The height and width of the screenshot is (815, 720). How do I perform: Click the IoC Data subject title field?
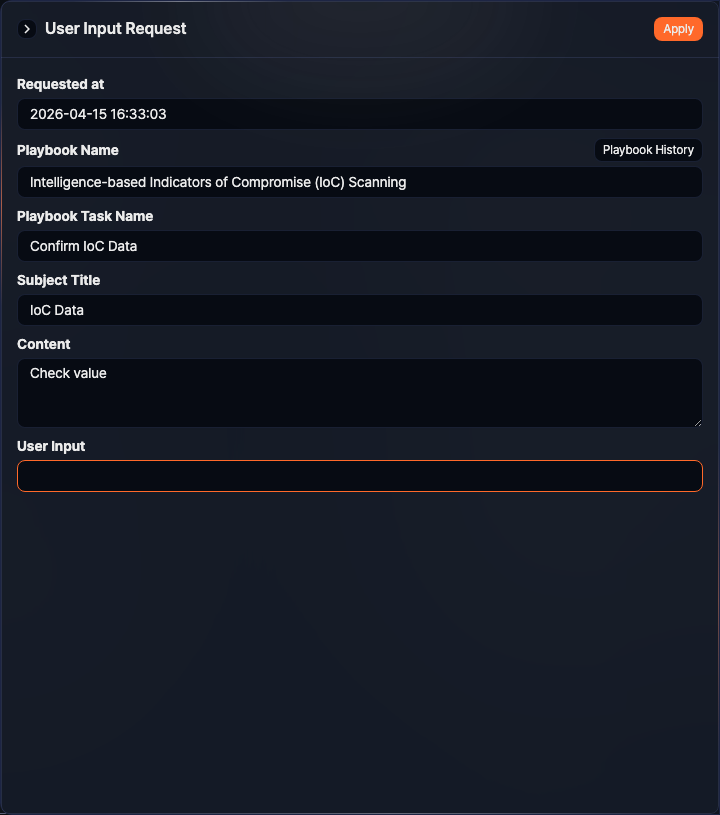(x=360, y=310)
